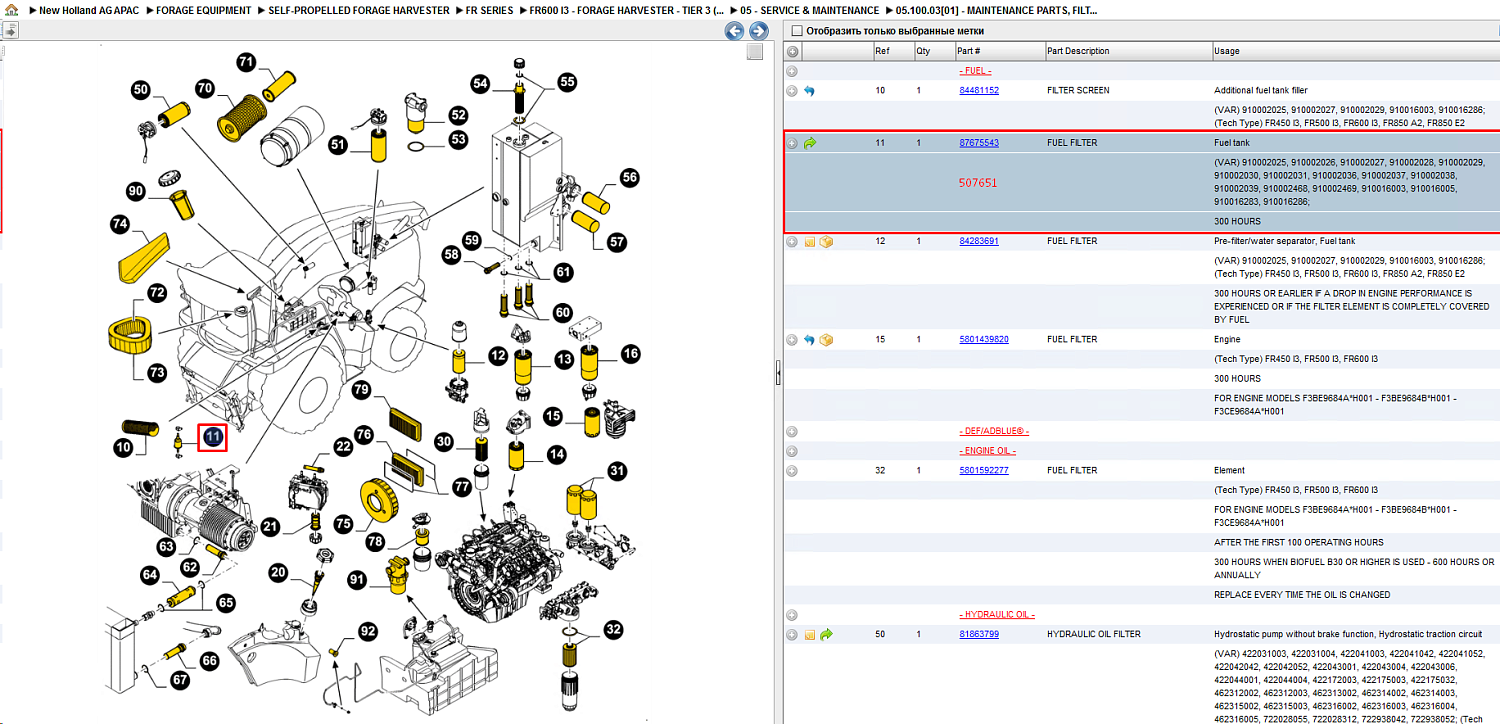The width and height of the screenshot is (1500, 724).
Task: Open FORAGE EQUIPMENT breadcrumb item
Action: point(204,10)
